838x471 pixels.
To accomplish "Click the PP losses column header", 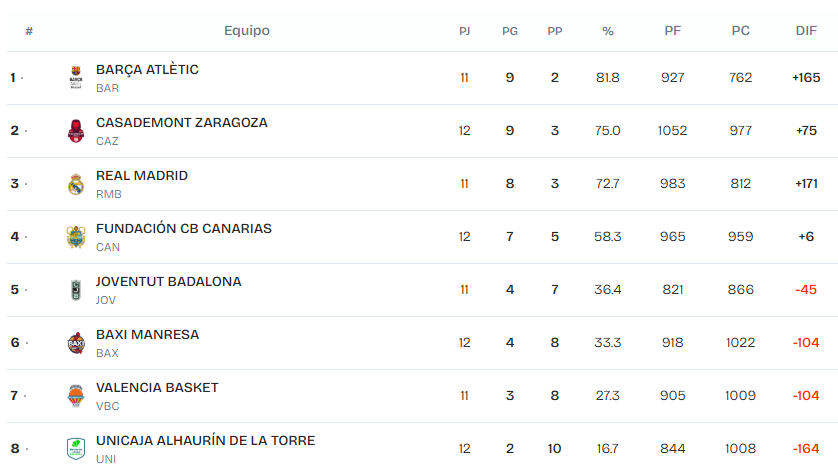I will pos(555,31).
